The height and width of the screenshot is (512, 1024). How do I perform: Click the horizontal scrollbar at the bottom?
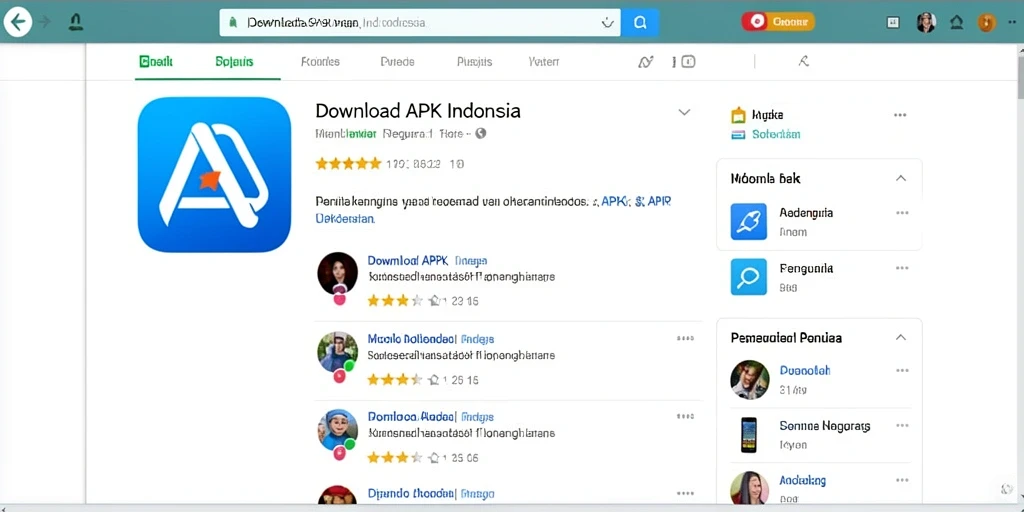[512, 508]
